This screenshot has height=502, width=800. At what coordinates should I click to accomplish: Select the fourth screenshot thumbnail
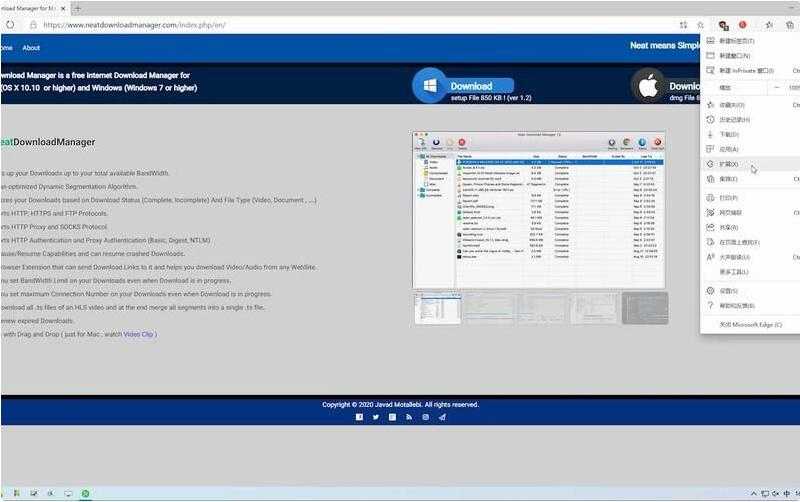pyautogui.click(x=594, y=308)
